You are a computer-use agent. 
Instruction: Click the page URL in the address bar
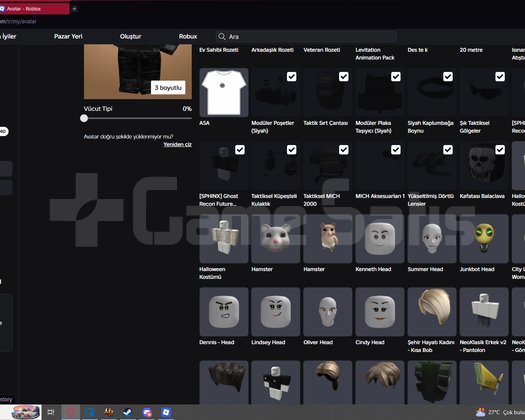(x=18, y=21)
